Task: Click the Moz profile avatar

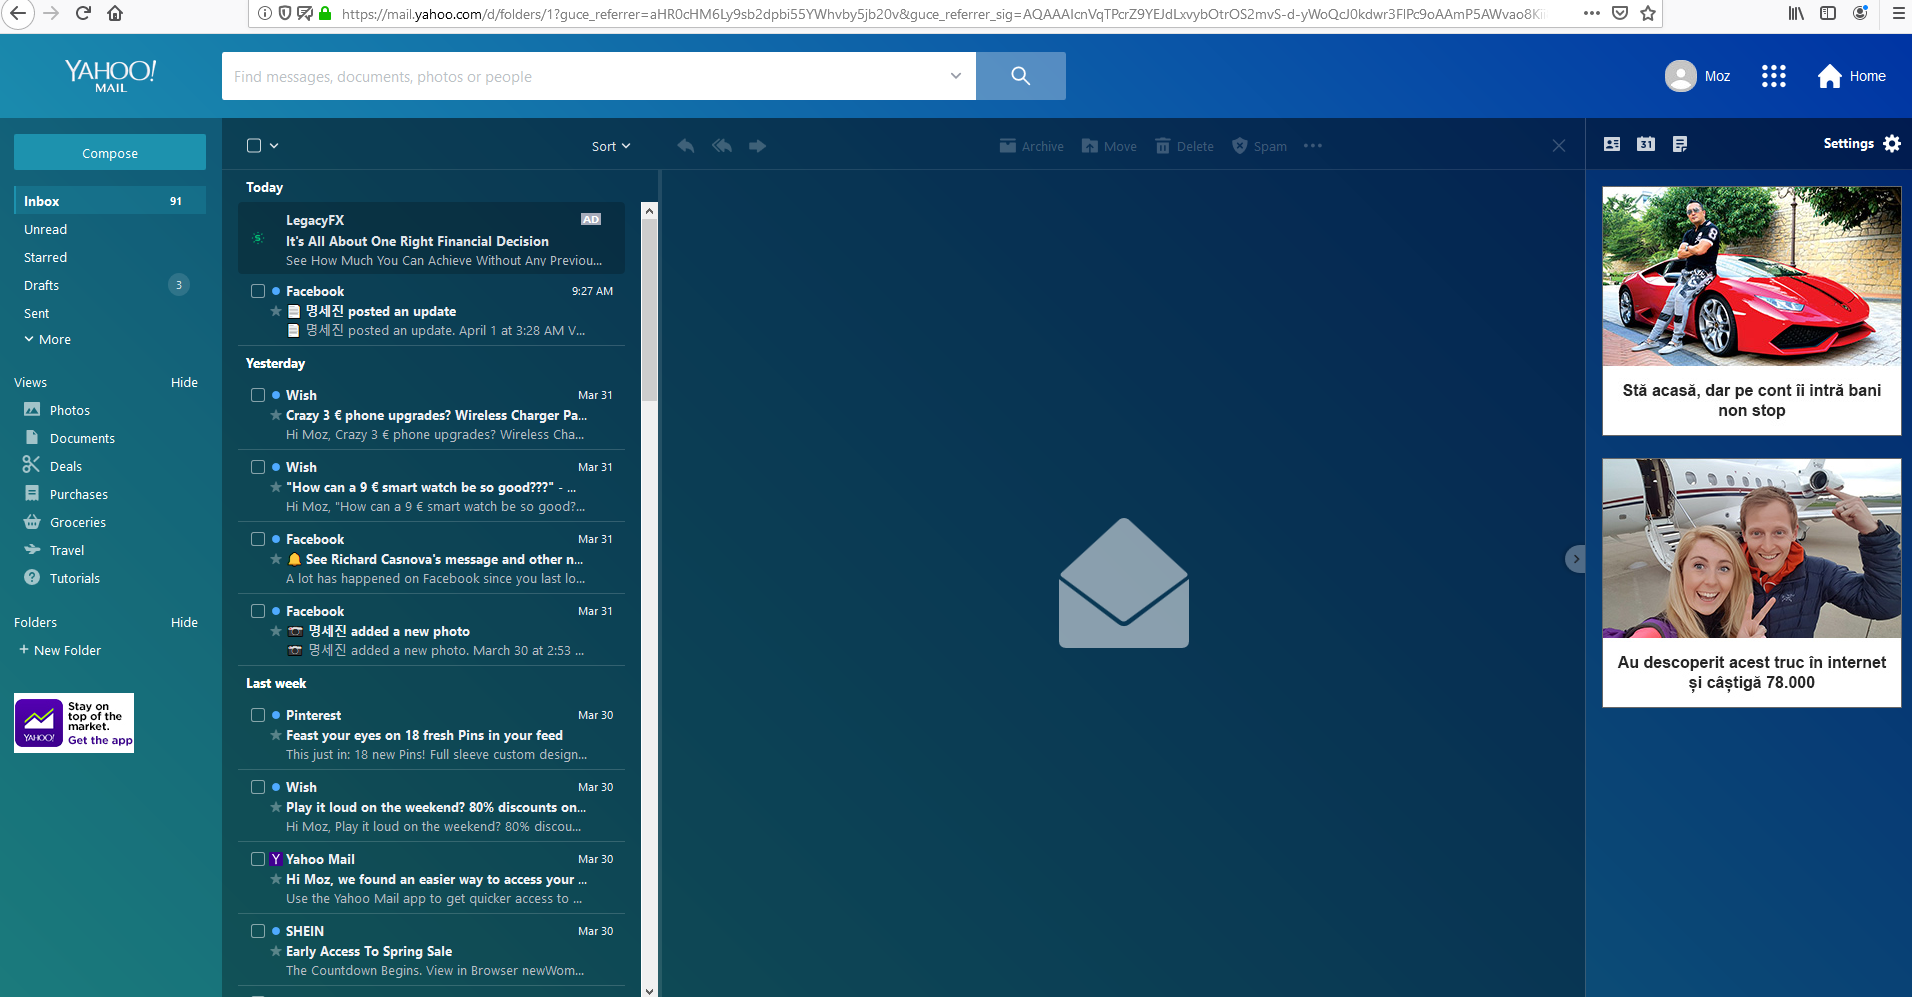Action: pos(1681,75)
